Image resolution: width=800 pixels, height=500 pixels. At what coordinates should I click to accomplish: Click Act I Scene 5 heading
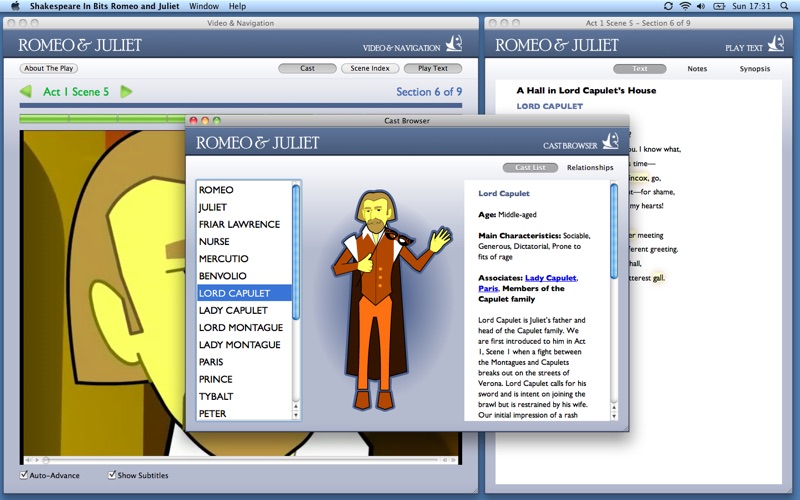pos(76,92)
